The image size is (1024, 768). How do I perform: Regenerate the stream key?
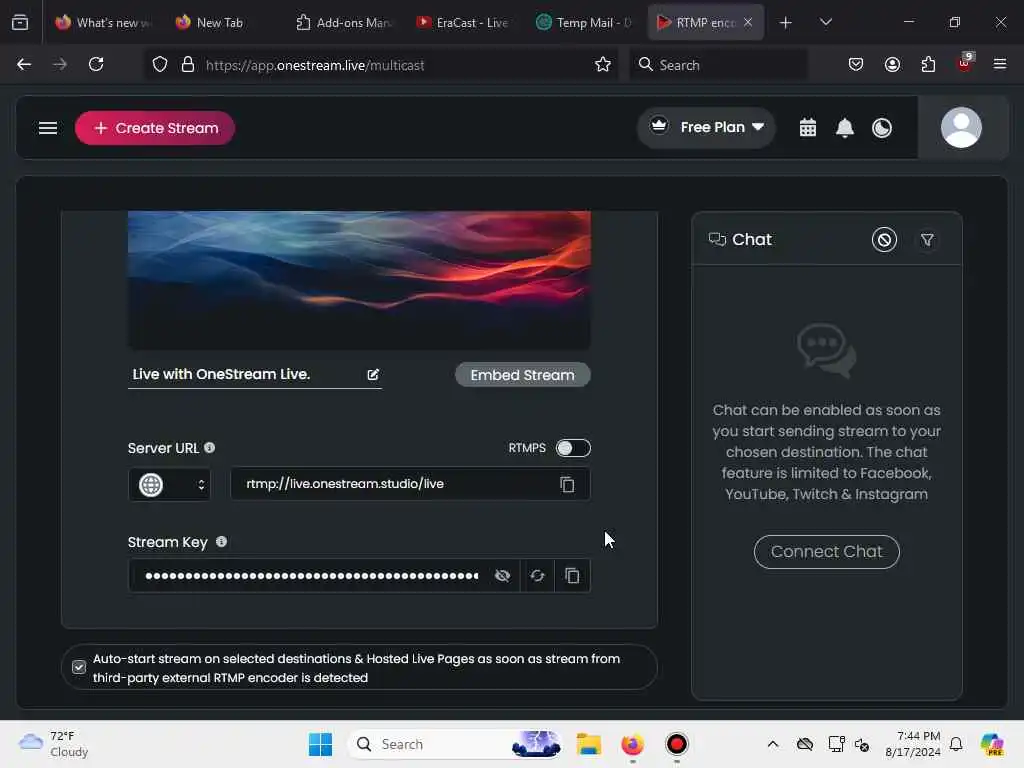tap(537, 576)
